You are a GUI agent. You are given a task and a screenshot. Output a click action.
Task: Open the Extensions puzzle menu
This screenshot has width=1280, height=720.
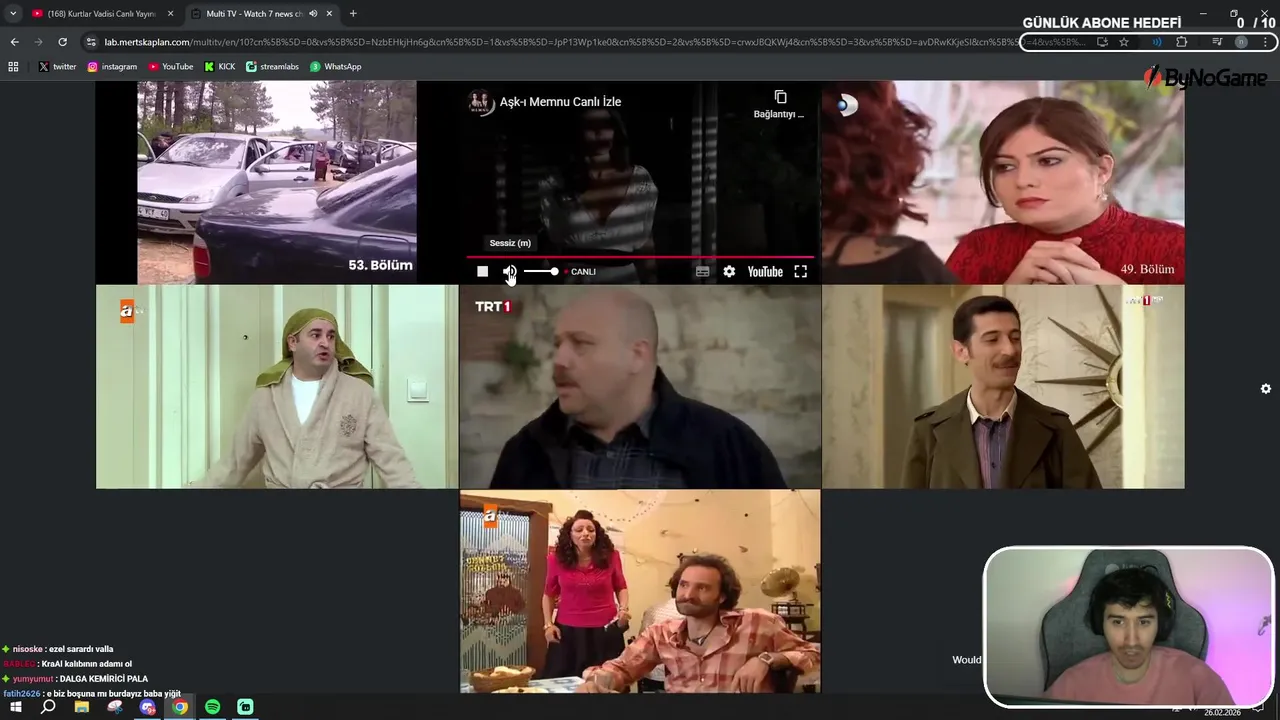tap(1182, 42)
